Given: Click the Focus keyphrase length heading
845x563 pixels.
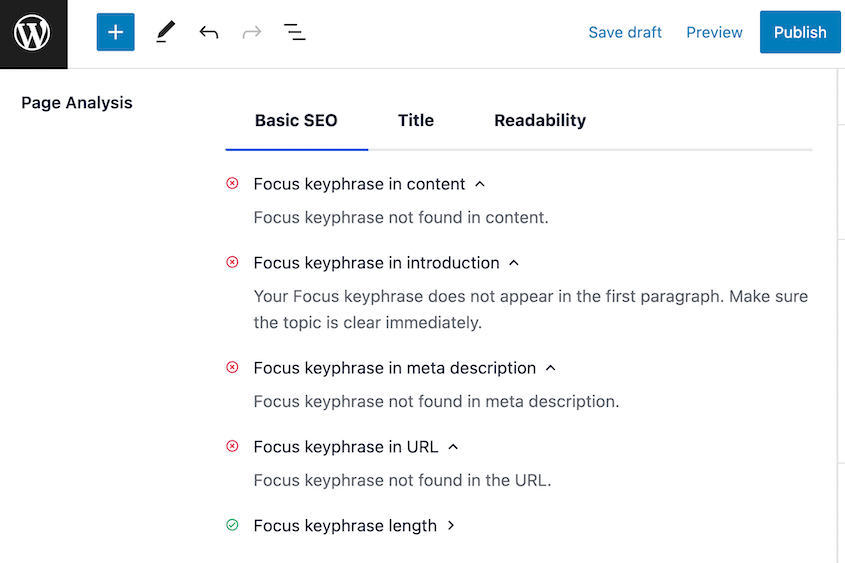Looking at the screenshot, I should [x=345, y=525].
